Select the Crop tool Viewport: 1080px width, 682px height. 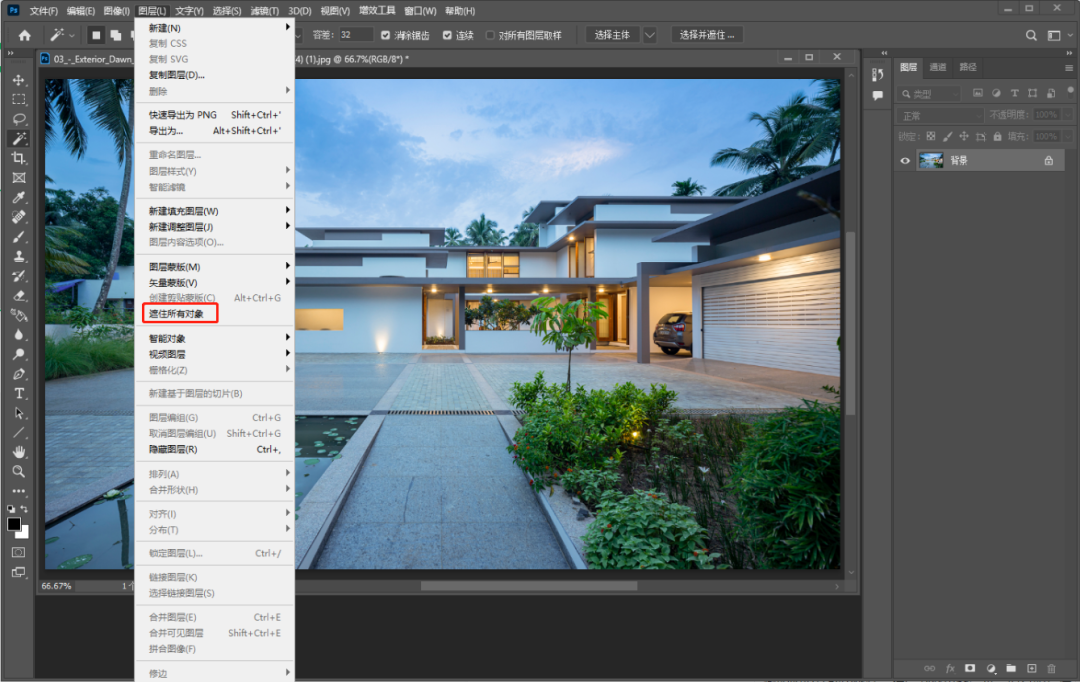(x=19, y=158)
